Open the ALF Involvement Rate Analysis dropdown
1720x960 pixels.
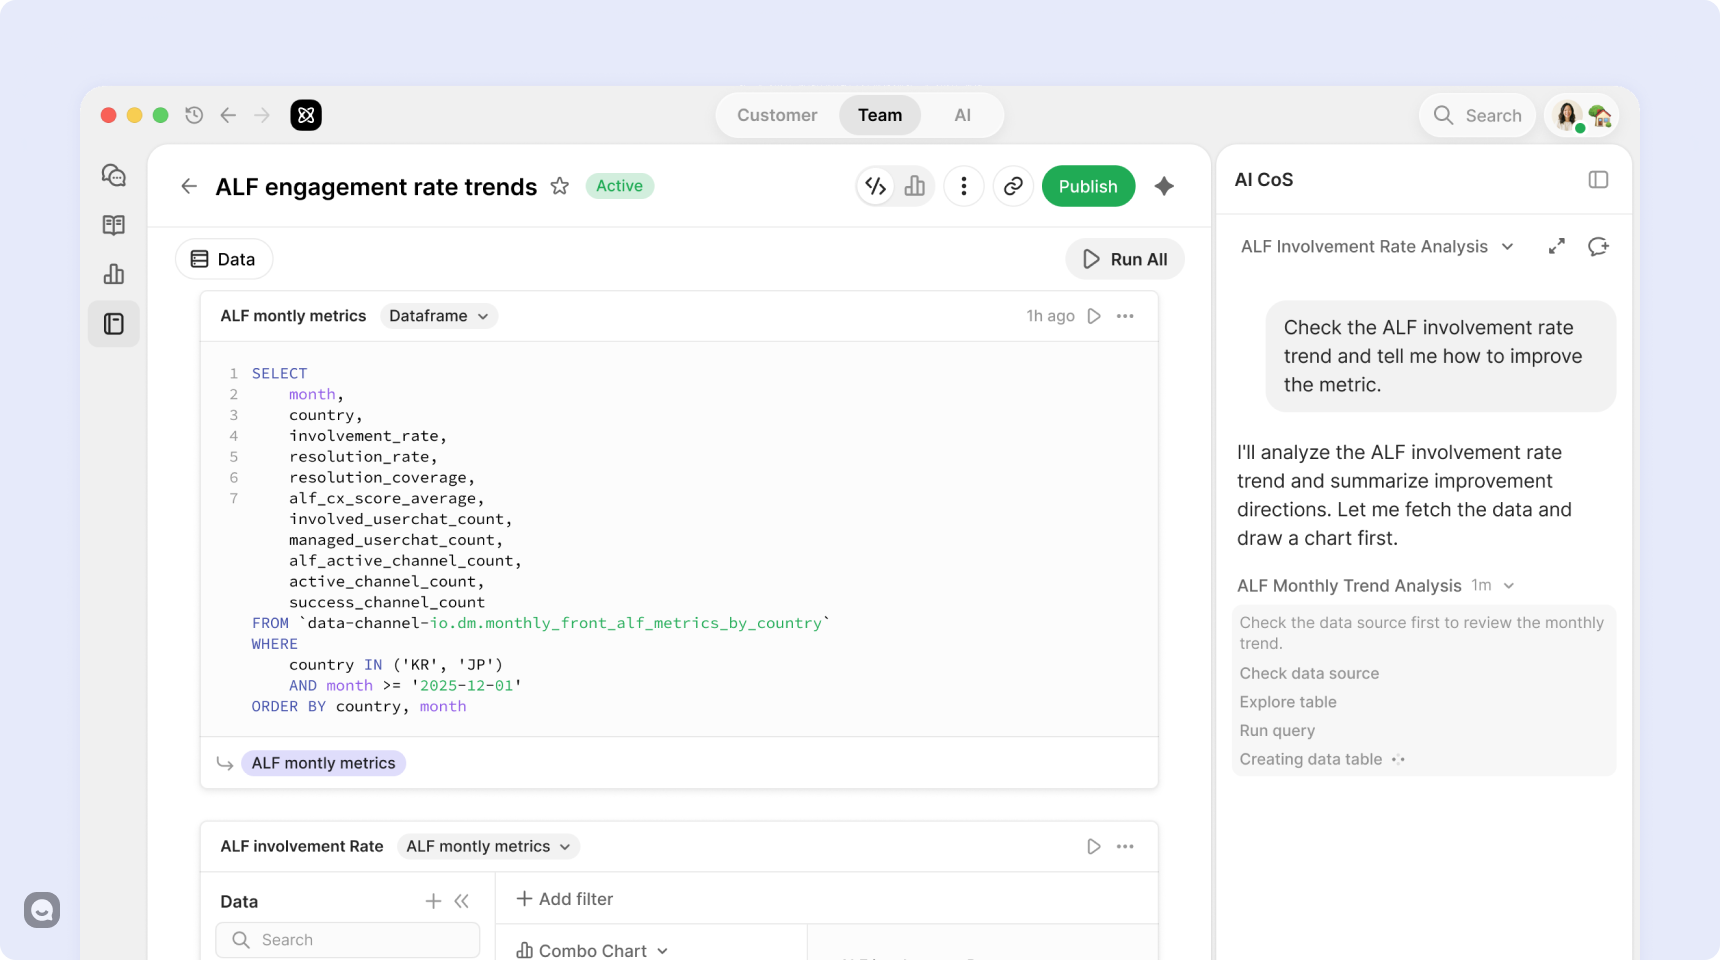click(1377, 247)
